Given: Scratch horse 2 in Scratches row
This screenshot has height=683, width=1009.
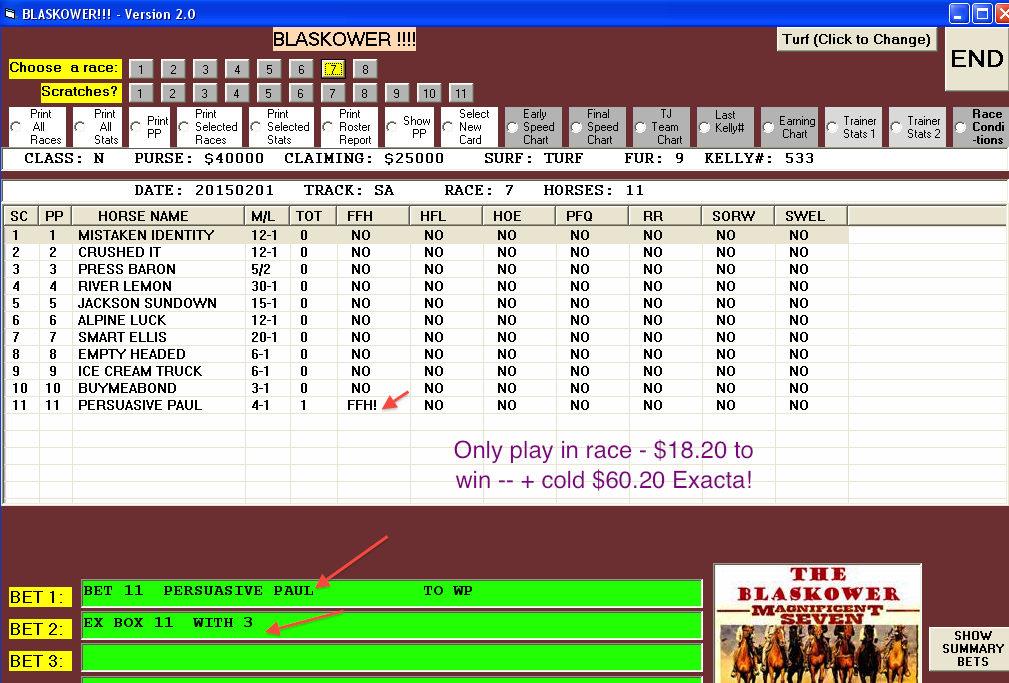Looking at the screenshot, I should click(x=172, y=93).
